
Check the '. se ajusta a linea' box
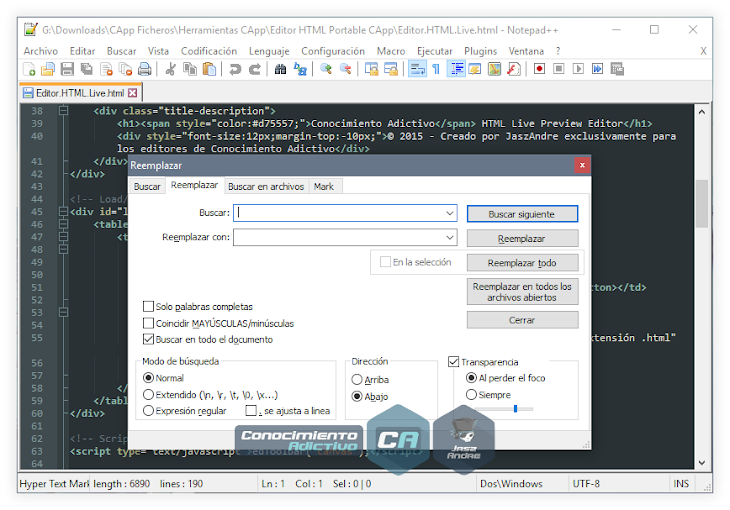[x=251, y=411]
